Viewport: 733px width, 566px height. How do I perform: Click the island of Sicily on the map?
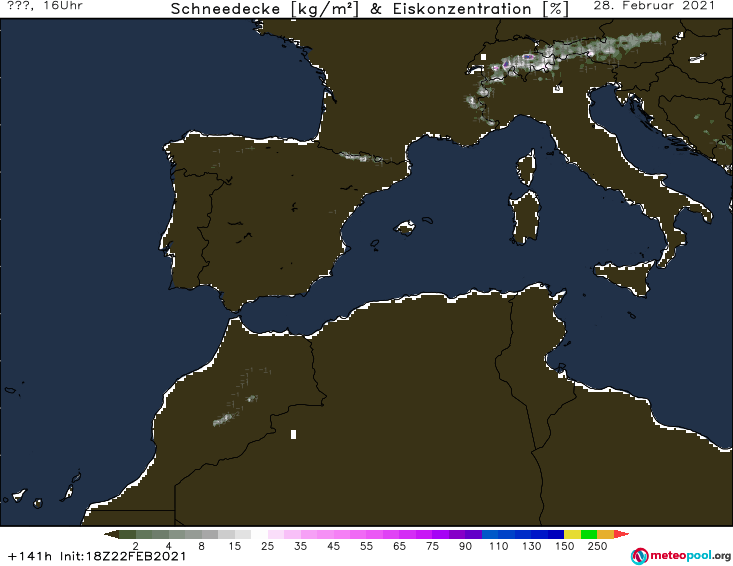[x=626, y=277]
